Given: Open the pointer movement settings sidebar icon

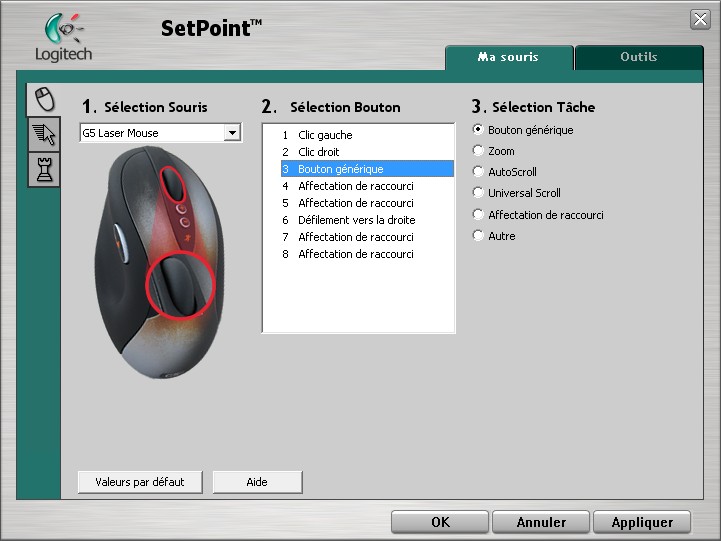Looking at the screenshot, I should [x=45, y=134].
